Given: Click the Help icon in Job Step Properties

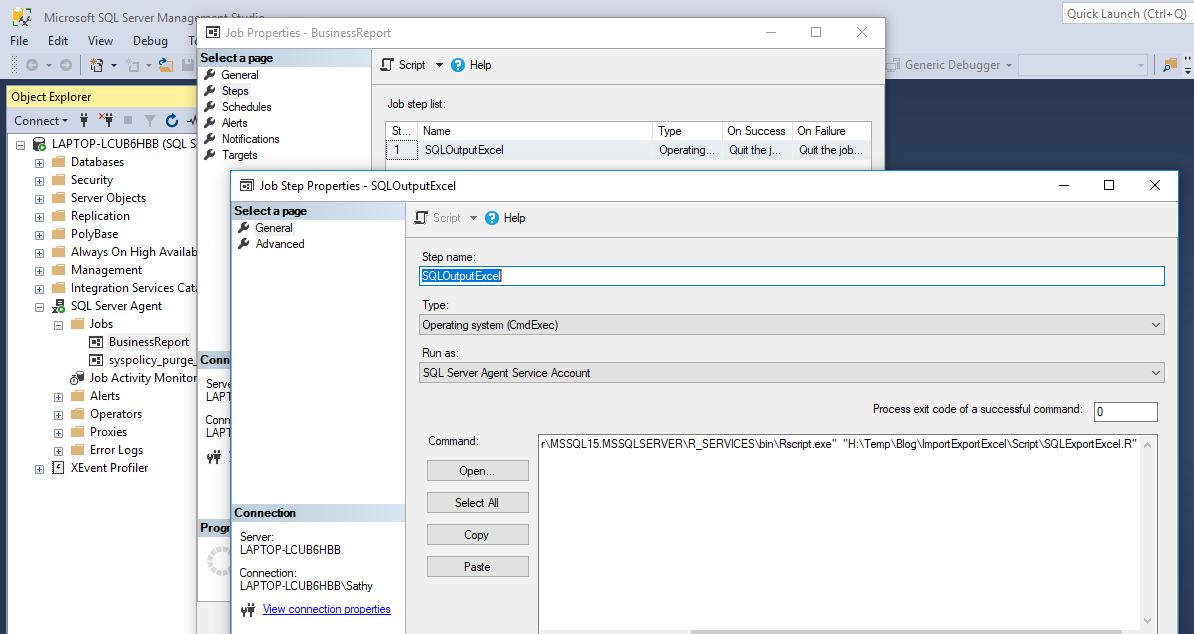Looking at the screenshot, I should 492,218.
